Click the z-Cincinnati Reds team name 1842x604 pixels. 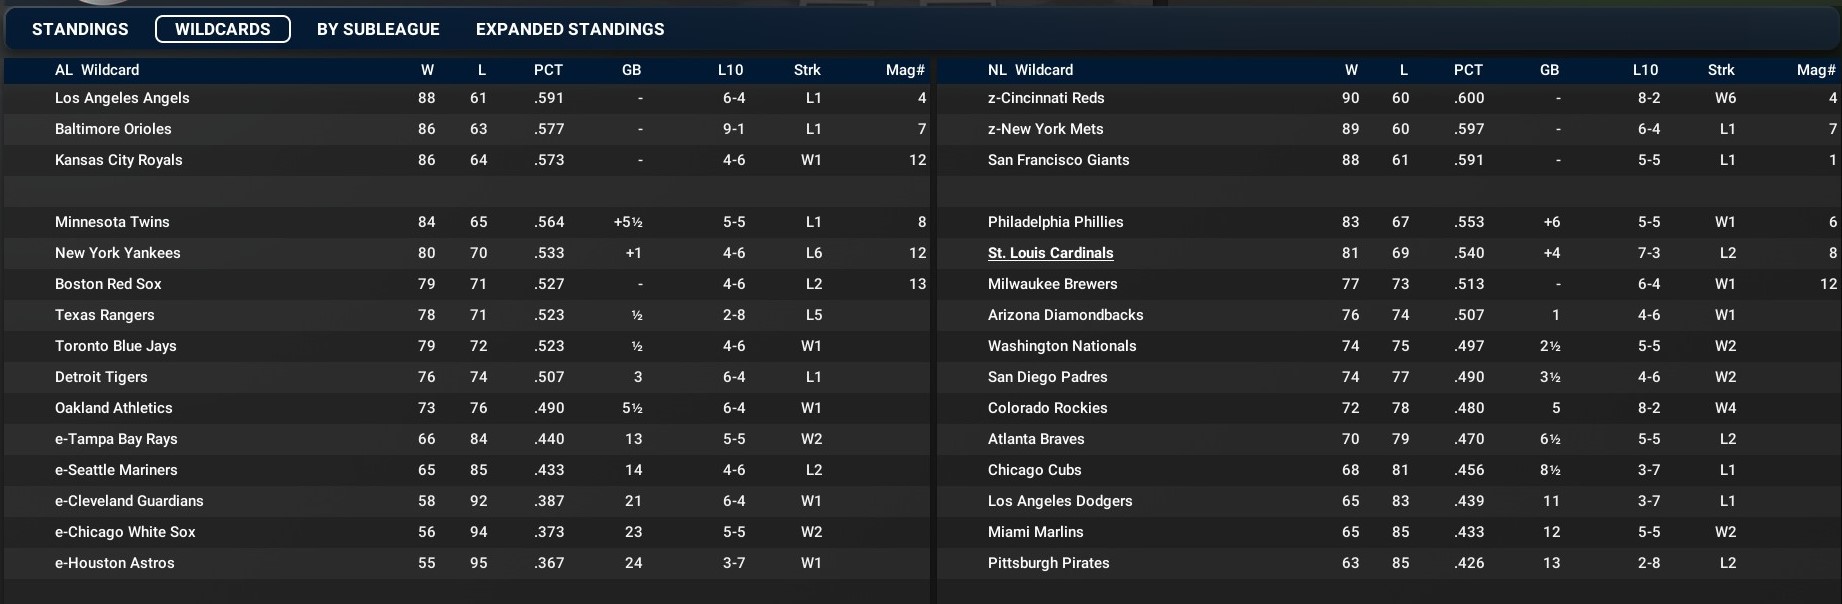click(x=1046, y=98)
